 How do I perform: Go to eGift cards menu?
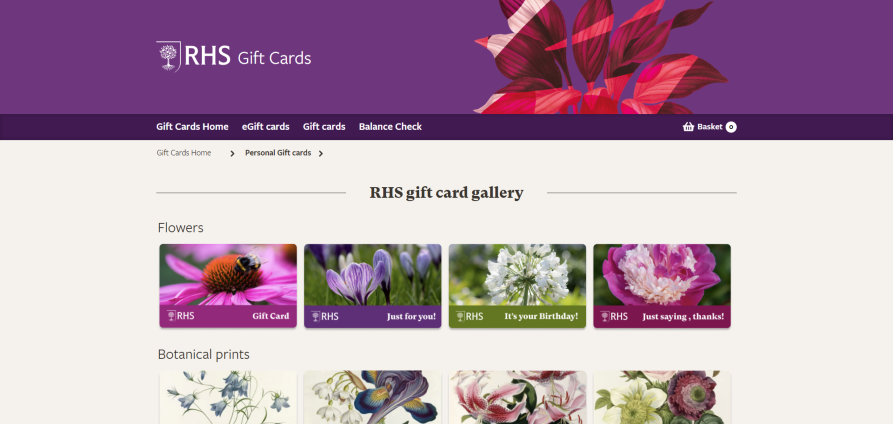coord(265,127)
